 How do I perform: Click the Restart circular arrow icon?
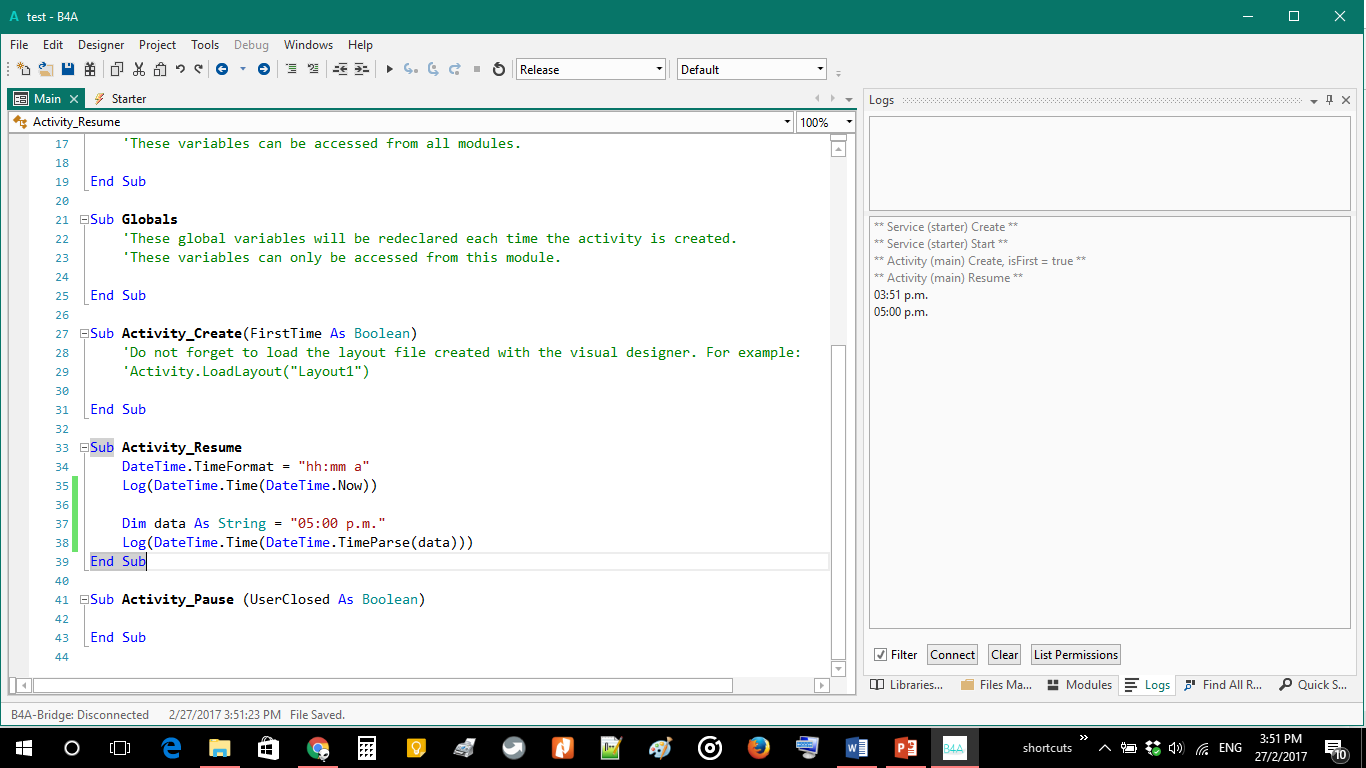point(499,69)
